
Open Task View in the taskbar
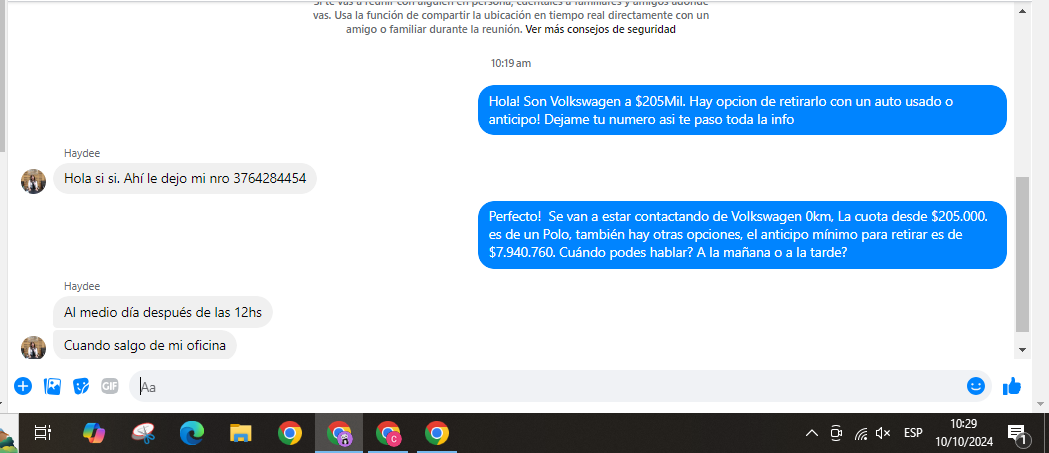(x=43, y=433)
